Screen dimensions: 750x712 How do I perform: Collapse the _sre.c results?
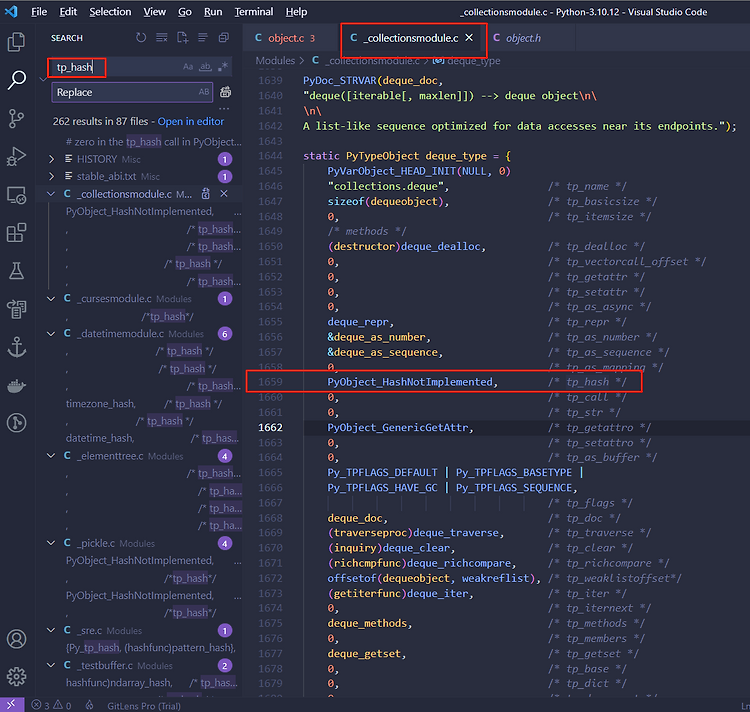pos(51,630)
